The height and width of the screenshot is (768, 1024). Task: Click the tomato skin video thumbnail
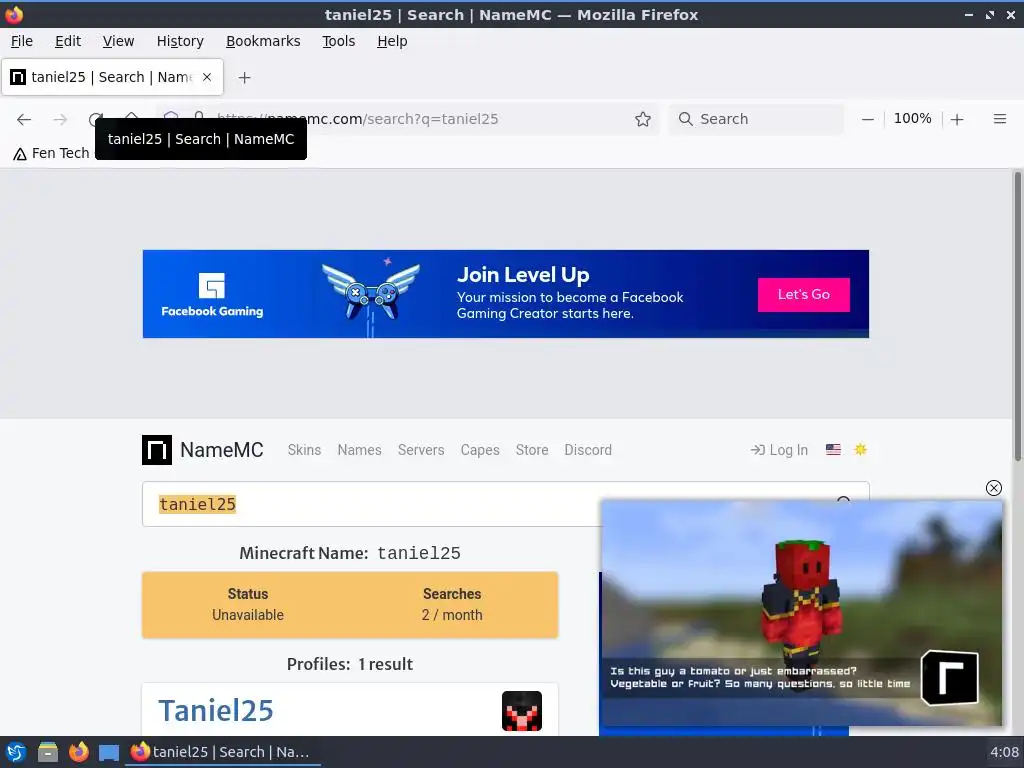coord(801,613)
